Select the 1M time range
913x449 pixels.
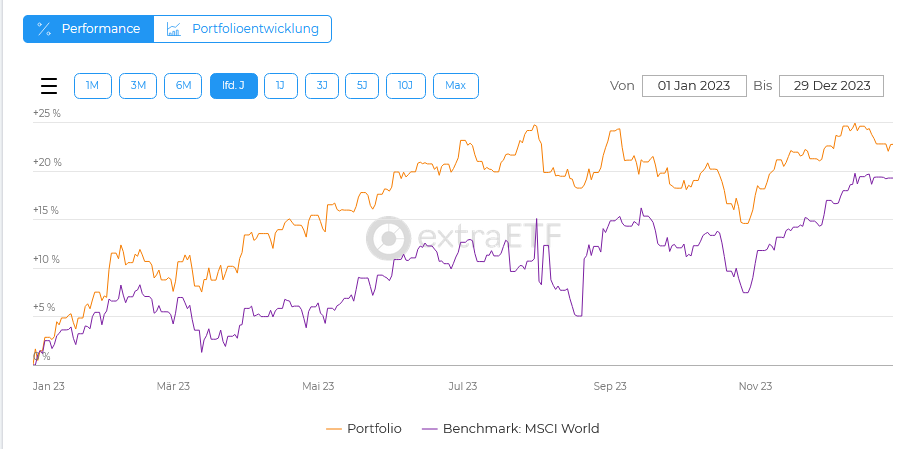[x=92, y=86]
